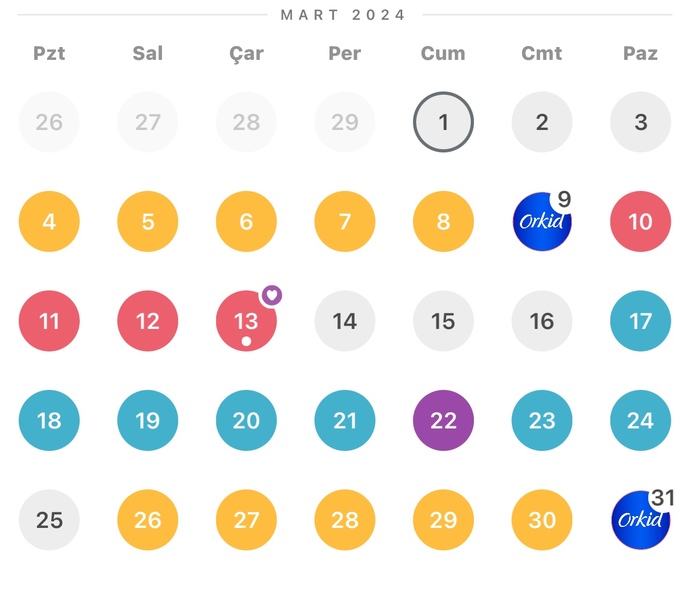Image resolution: width=690 pixels, height=598 pixels.
Task: Select the outlined day 1 circle
Action: [x=444, y=122]
